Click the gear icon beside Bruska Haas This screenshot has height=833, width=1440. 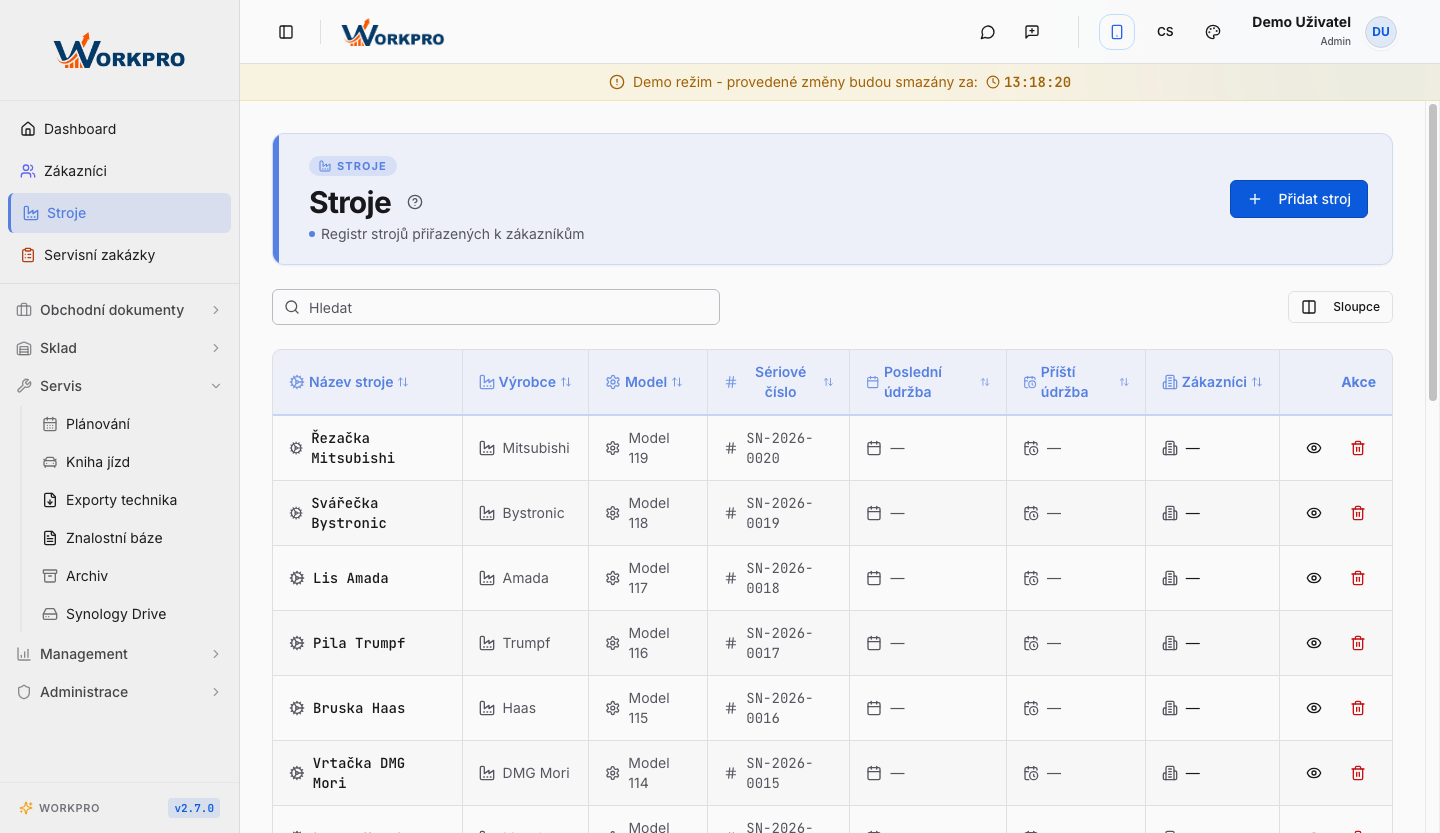(296, 708)
